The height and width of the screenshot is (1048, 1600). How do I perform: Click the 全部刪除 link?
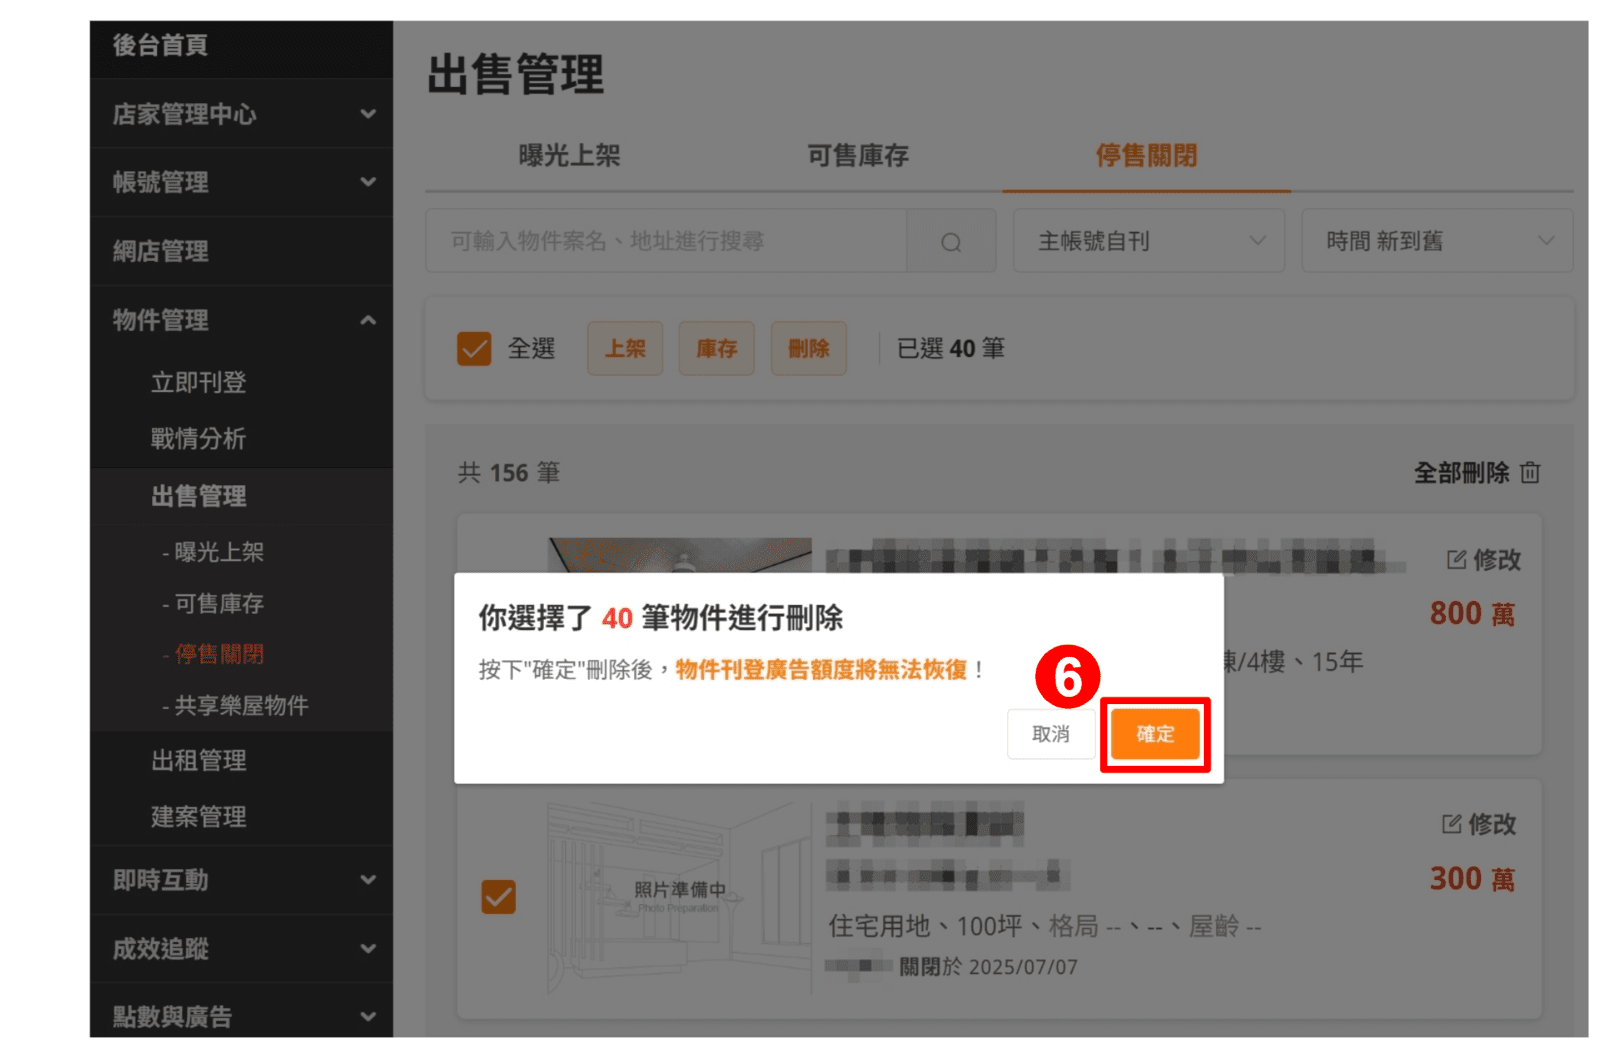pyautogui.click(x=1461, y=472)
